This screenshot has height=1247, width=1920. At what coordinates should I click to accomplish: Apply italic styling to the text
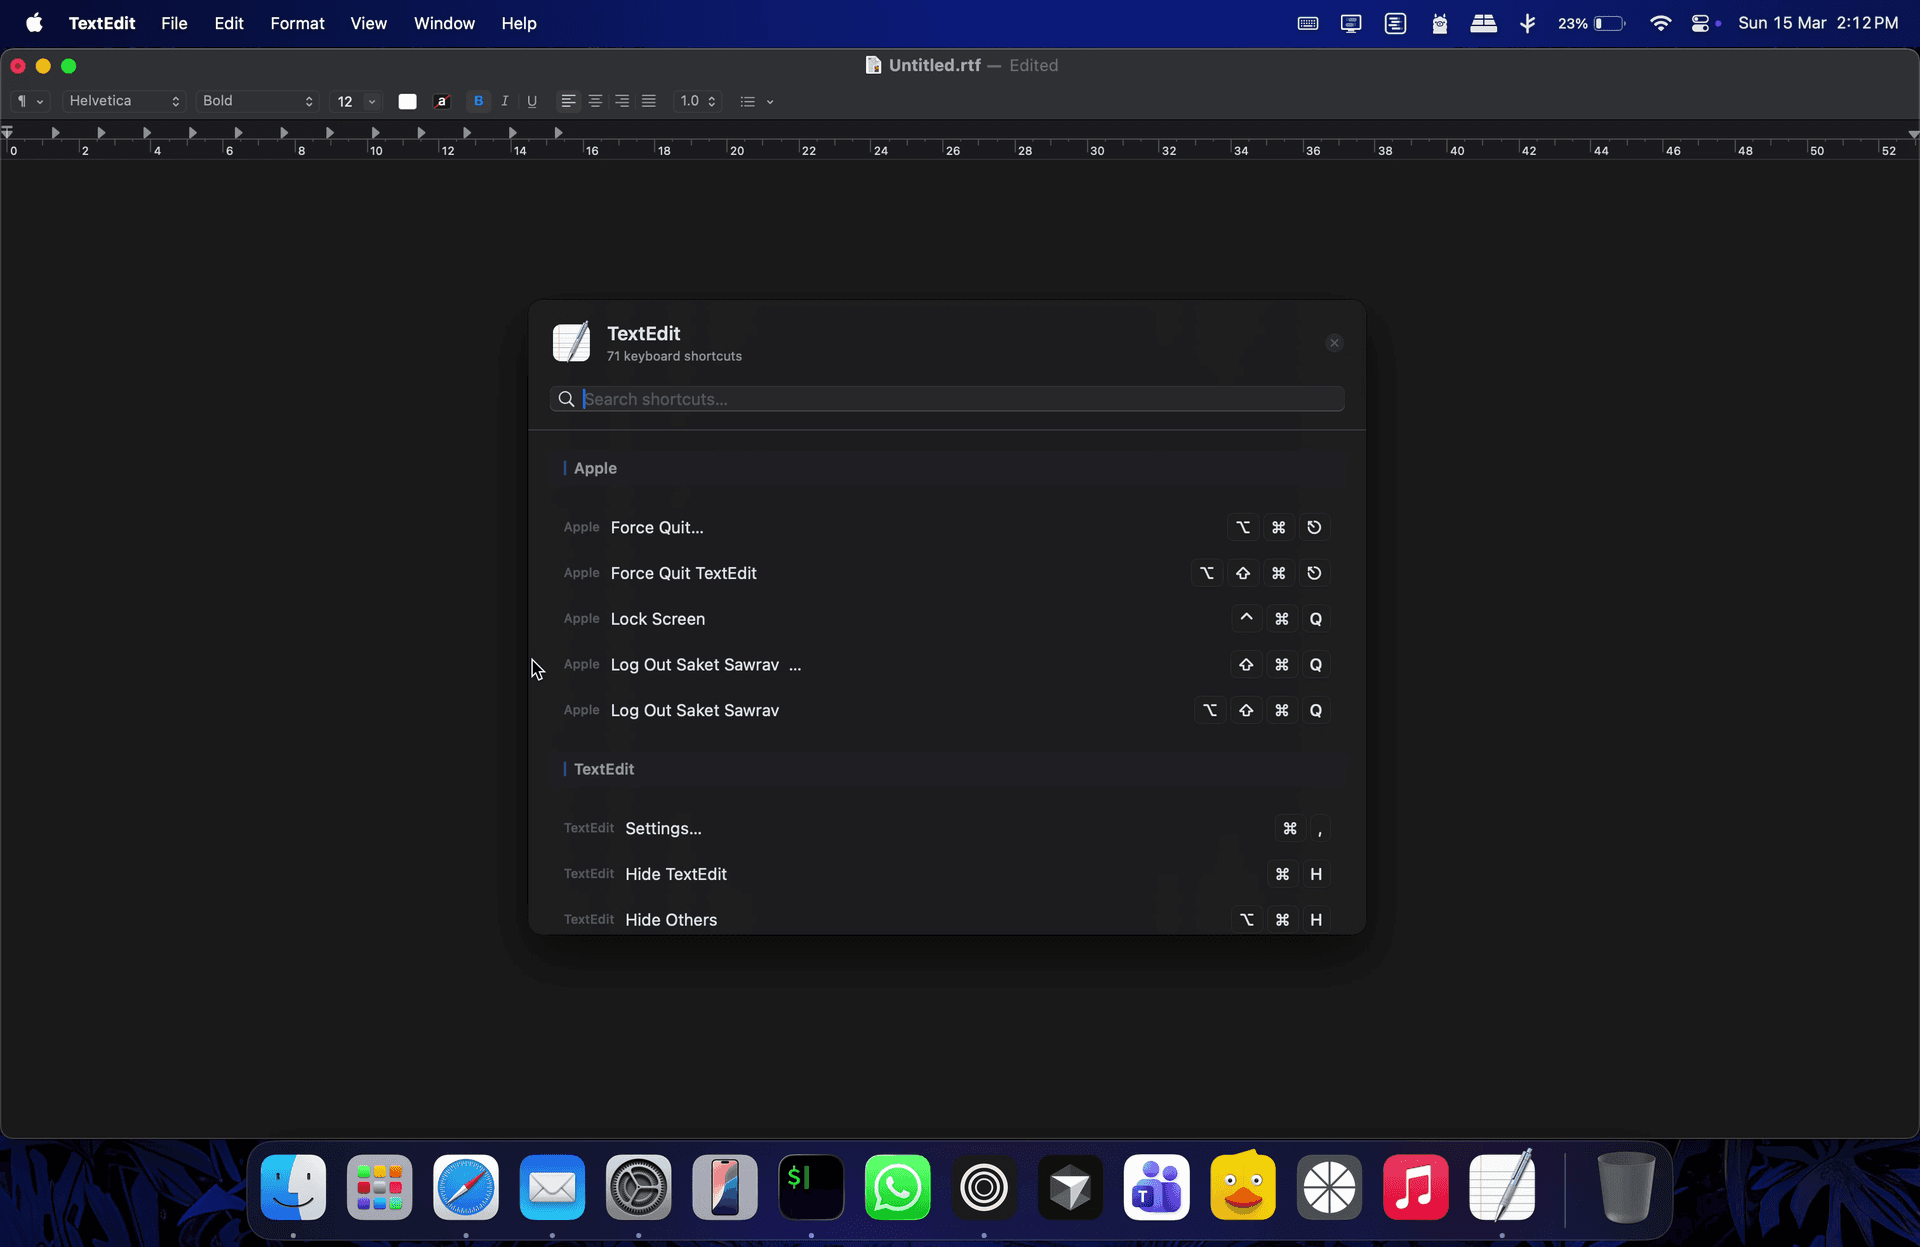coord(505,100)
